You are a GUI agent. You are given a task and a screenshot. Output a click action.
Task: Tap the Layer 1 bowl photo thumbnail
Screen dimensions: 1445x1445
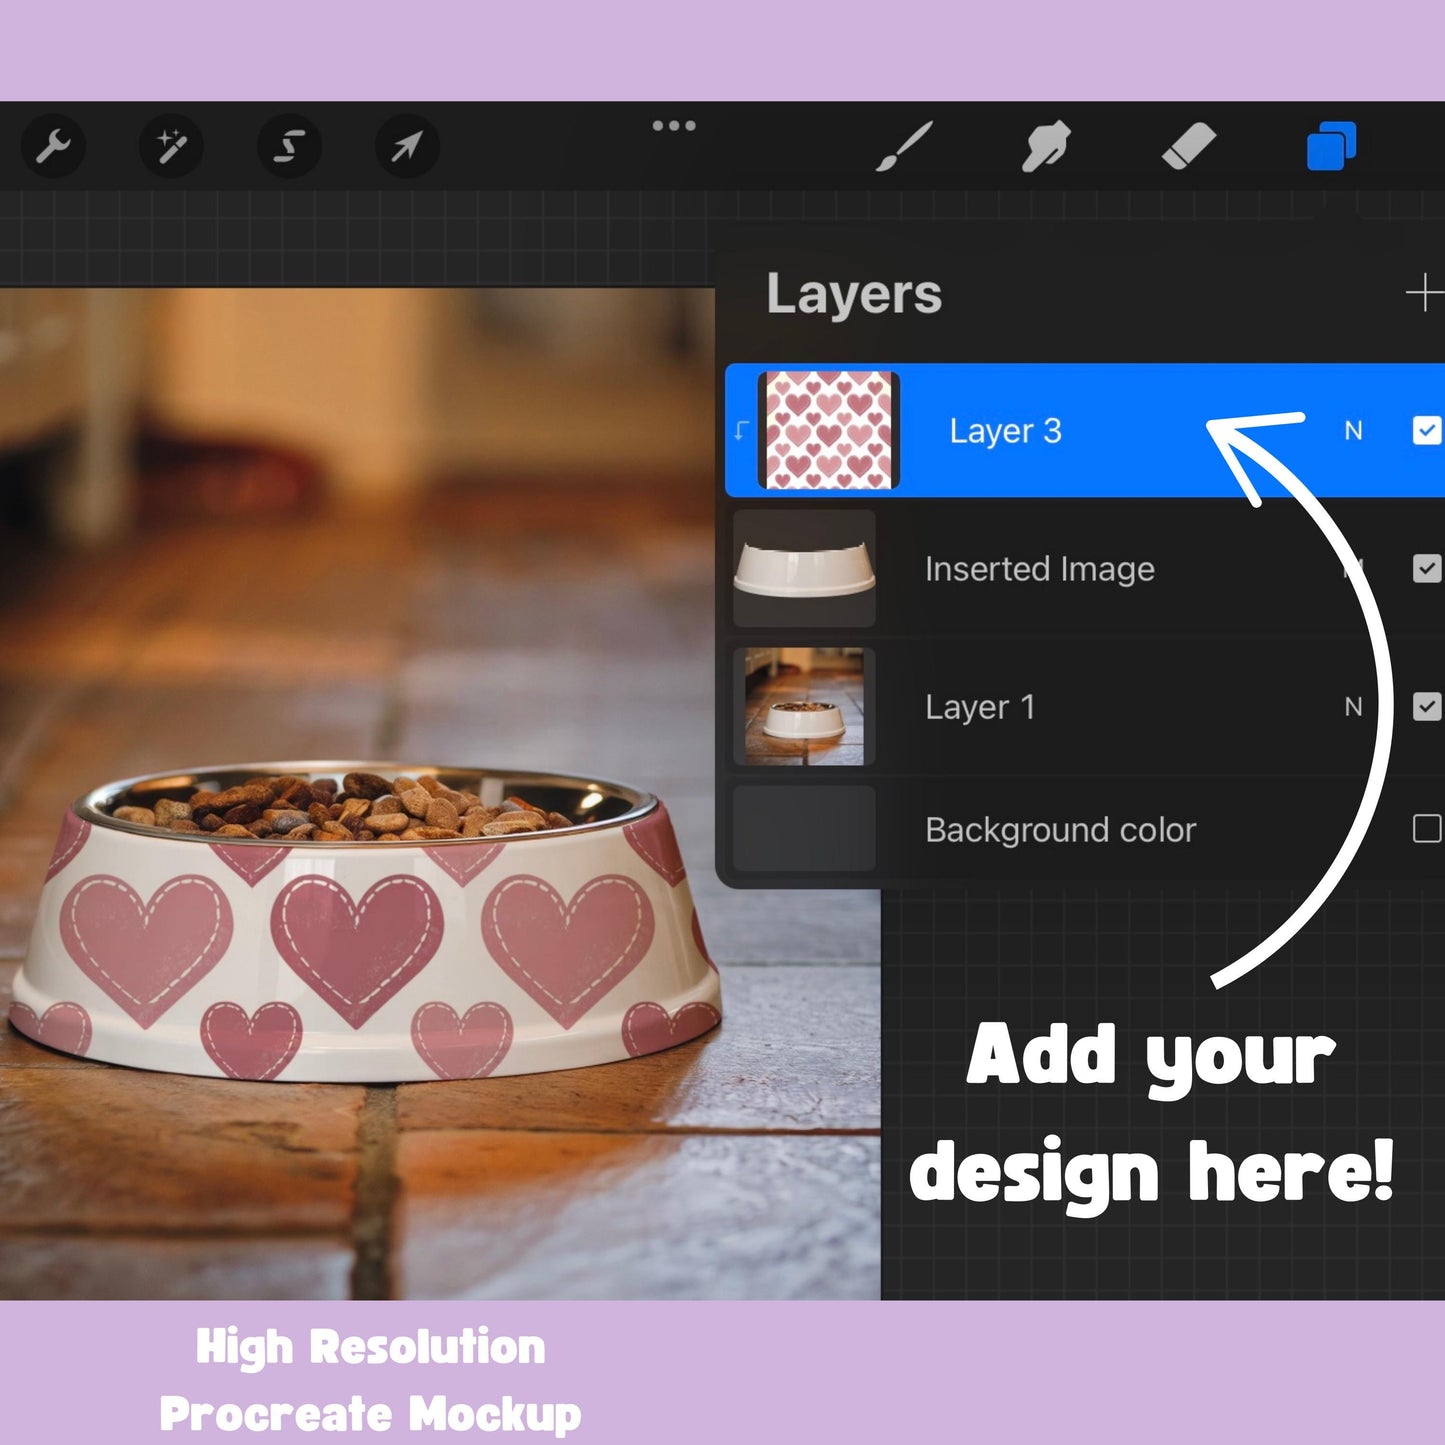click(x=804, y=707)
